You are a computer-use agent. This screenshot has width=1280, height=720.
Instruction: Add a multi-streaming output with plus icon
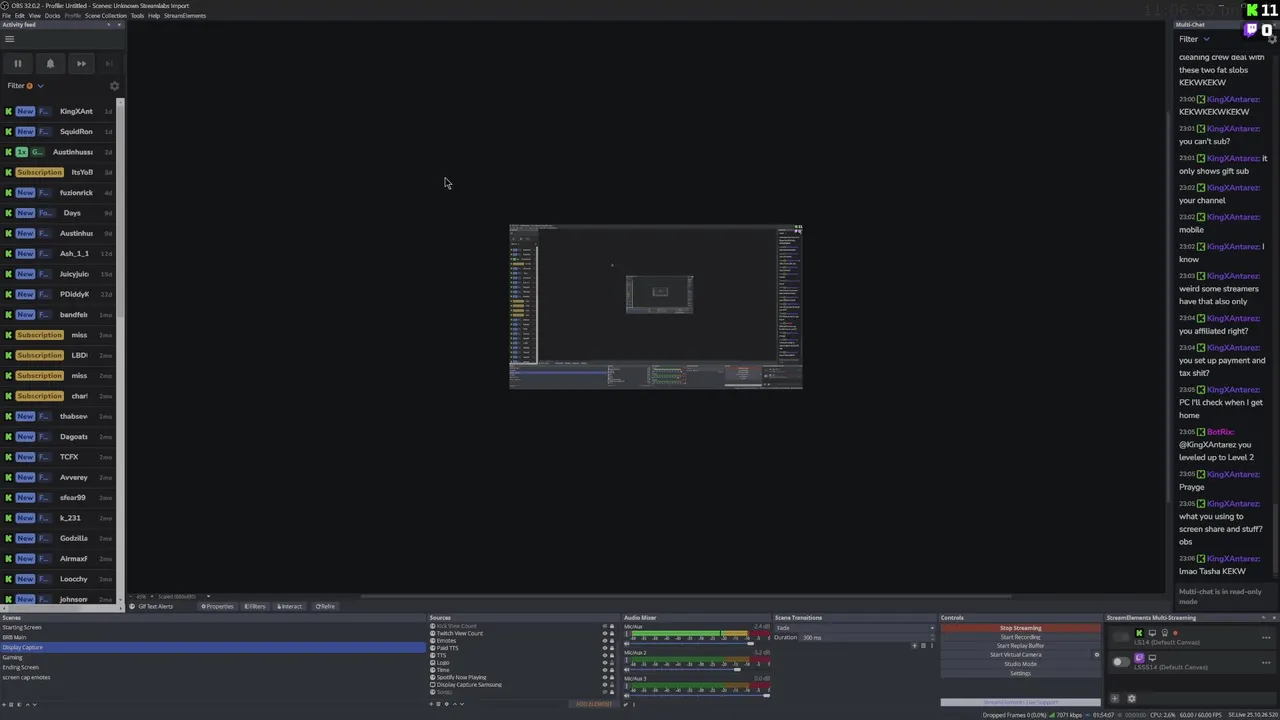click(x=1115, y=699)
